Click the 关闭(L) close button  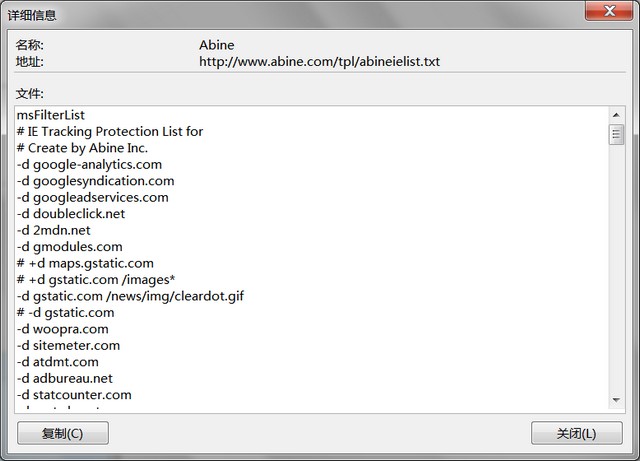pyautogui.click(x=577, y=433)
